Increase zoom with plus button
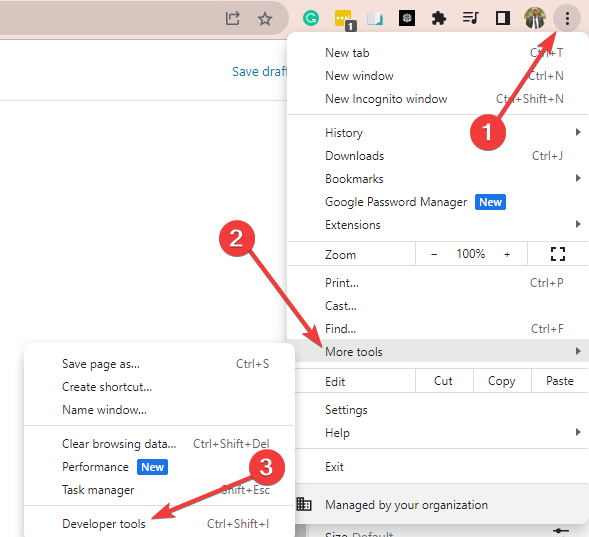 click(507, 254)
